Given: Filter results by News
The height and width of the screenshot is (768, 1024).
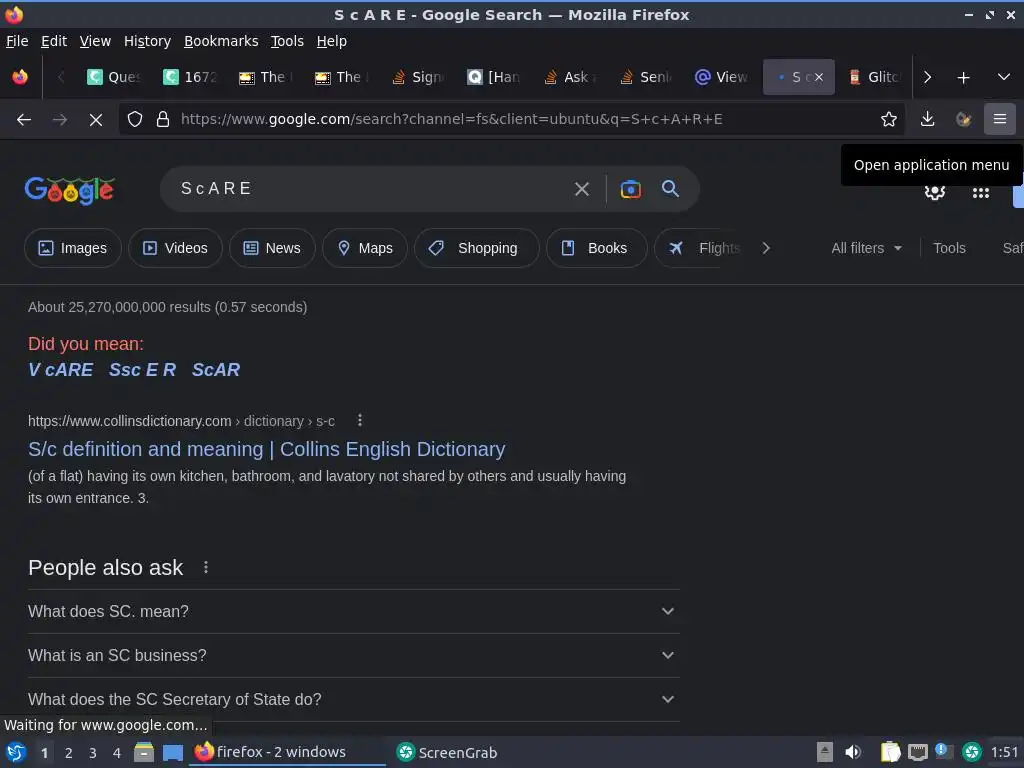Looking at the screenshot, I should tap(272, 248).
